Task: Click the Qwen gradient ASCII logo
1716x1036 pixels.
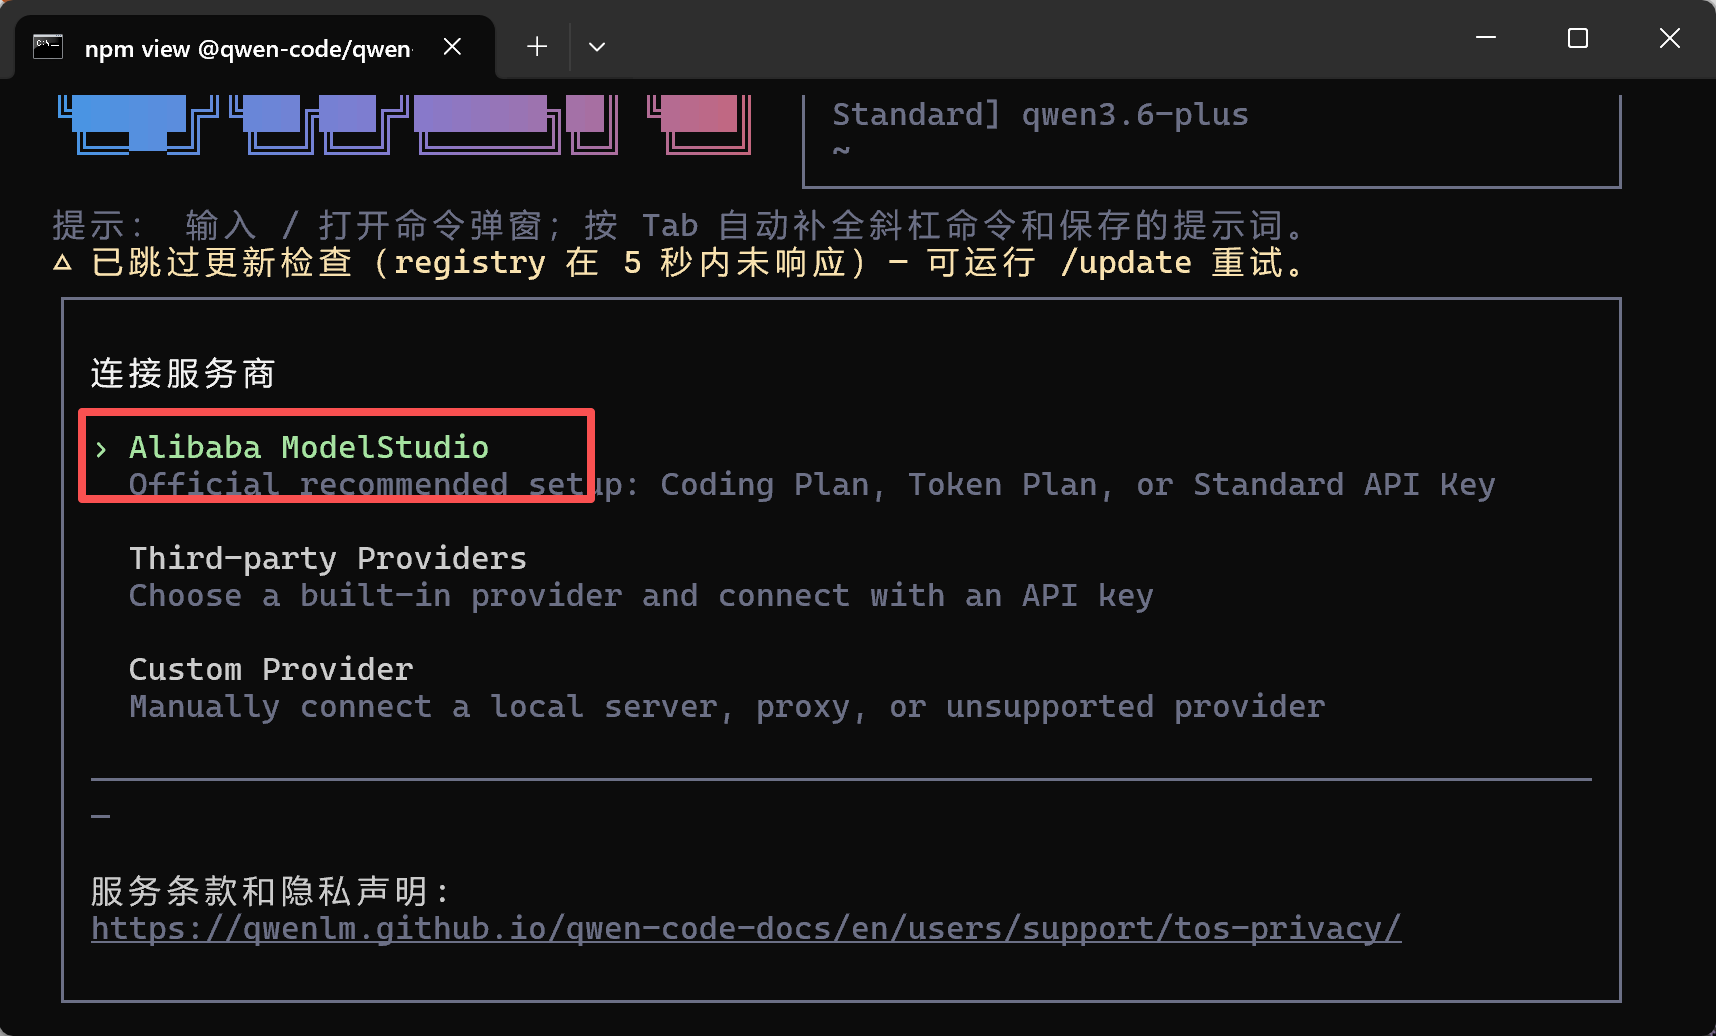Action: pos(404,124)
